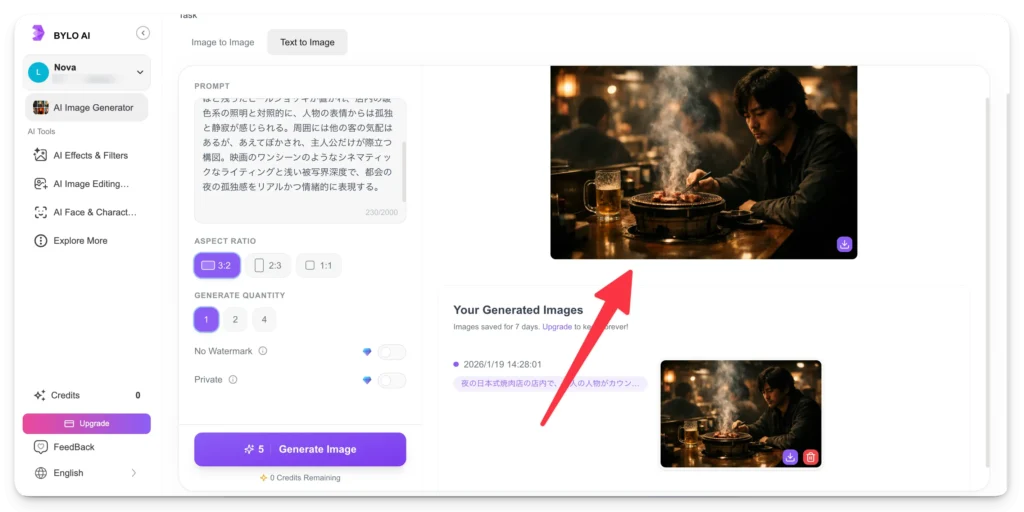Open the FeedBack link
This screenshot has height=512, width=1024.
[74, 447]
